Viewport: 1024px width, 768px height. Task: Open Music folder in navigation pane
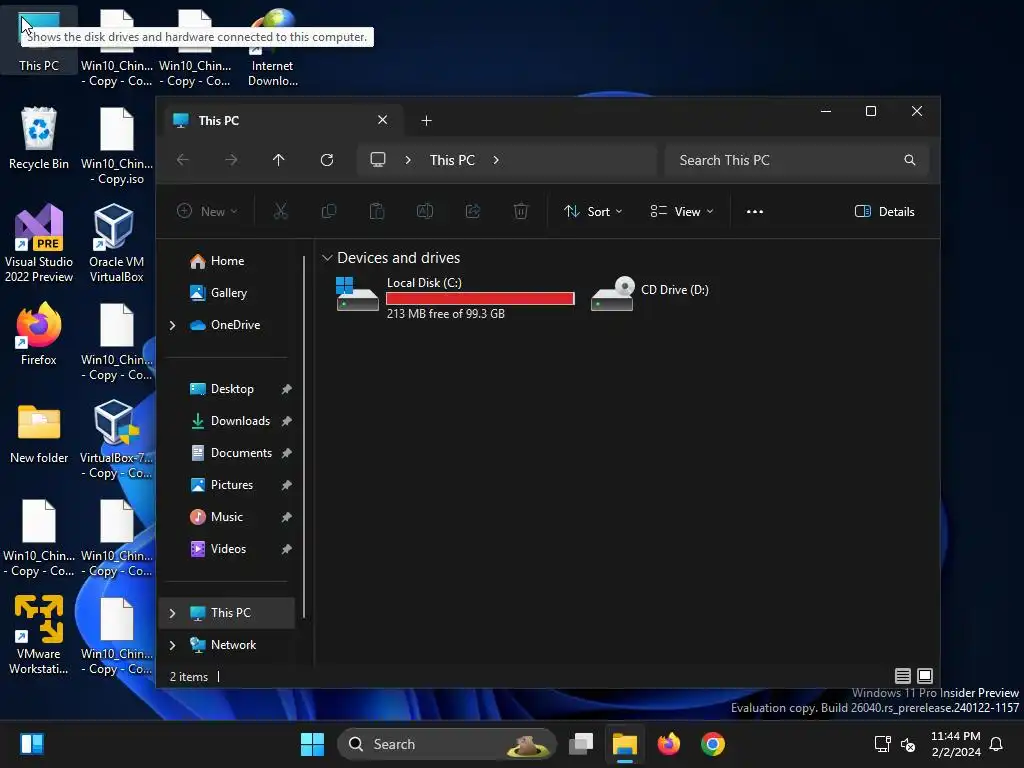226,517
